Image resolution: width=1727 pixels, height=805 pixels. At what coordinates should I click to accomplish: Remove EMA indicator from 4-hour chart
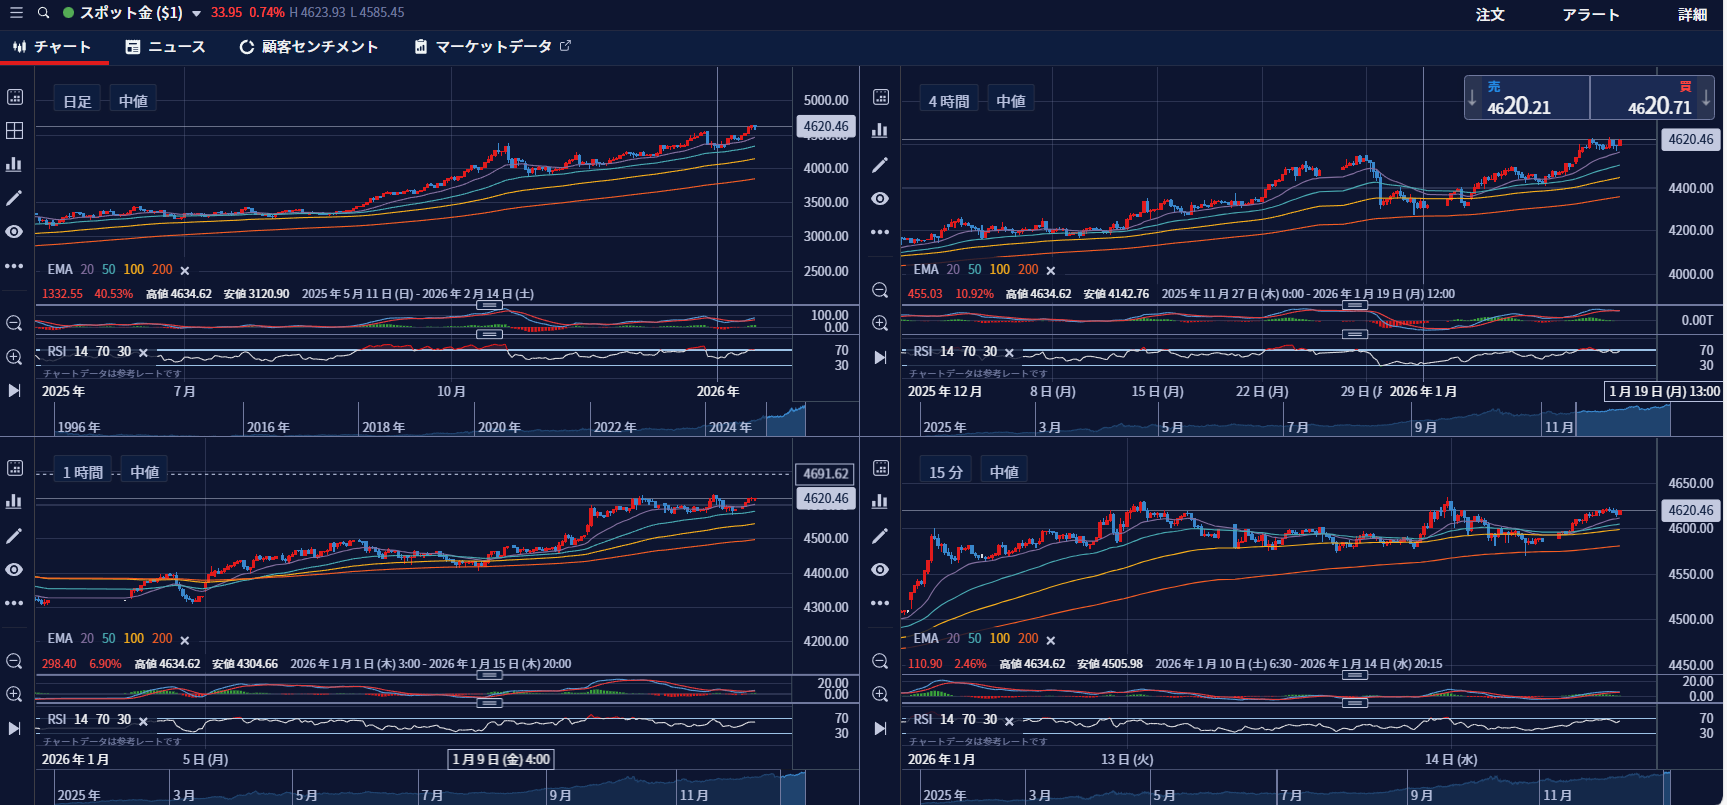click(x=1051, y=270)
